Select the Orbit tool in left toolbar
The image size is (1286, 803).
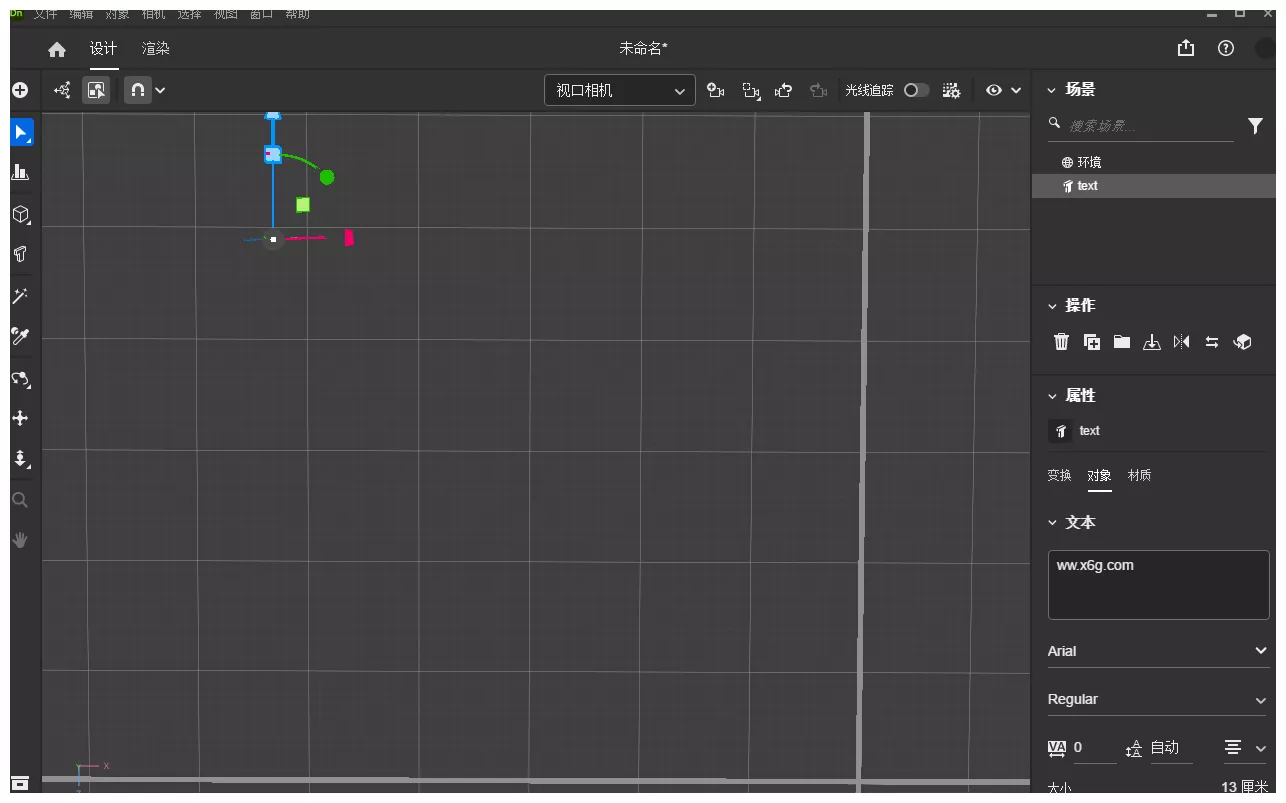pos(20,379)
